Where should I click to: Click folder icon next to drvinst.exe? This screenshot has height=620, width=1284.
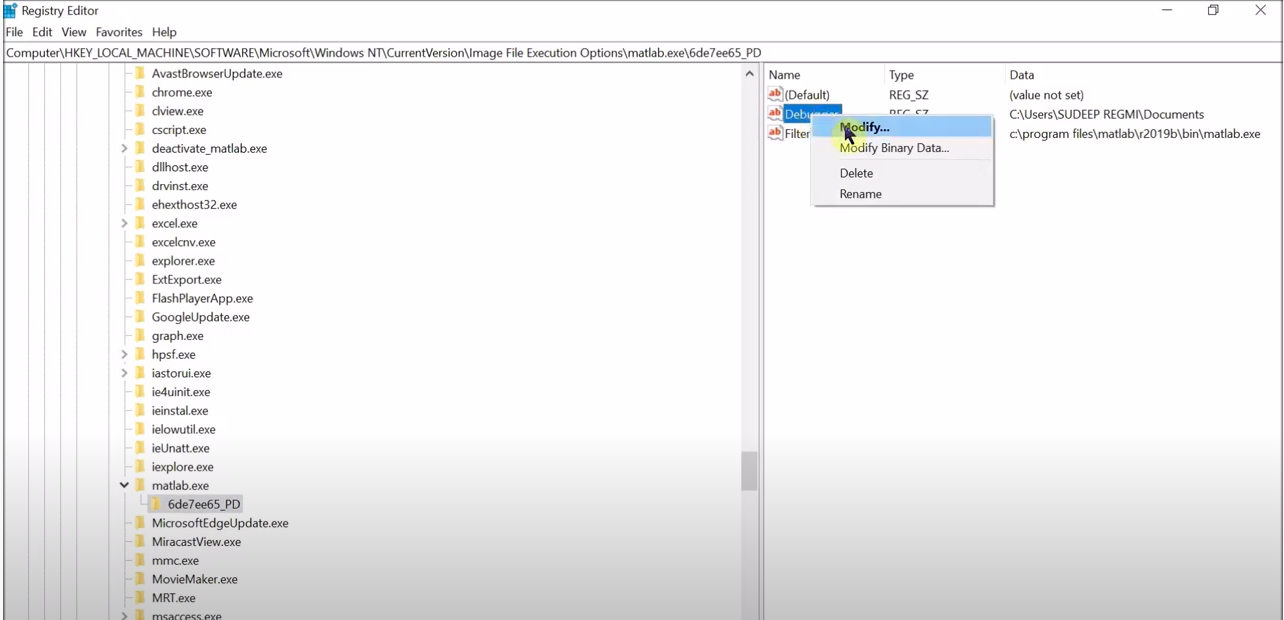pyautogui.click(x=140, y=186)
